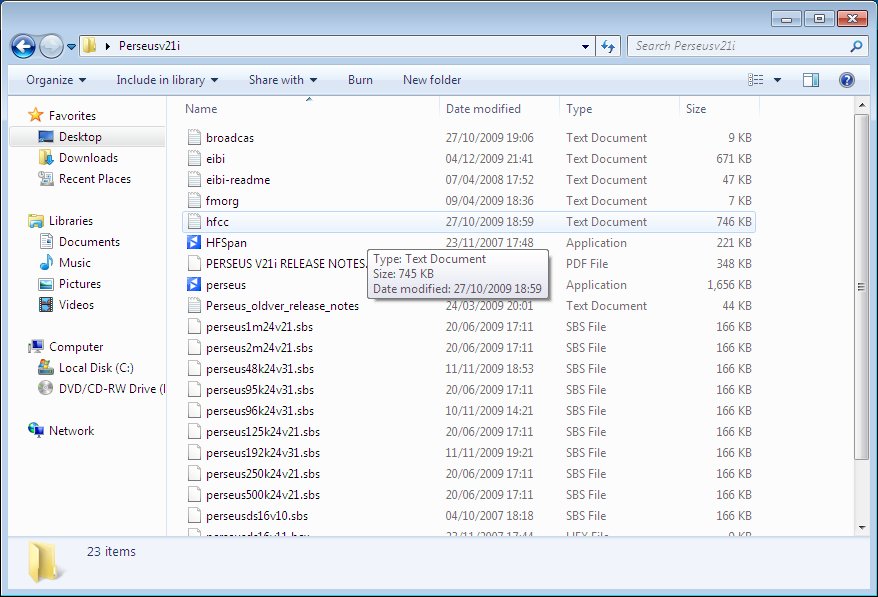Click the folder icon in details pane
878x597 pixels.
tap(44, 562)
